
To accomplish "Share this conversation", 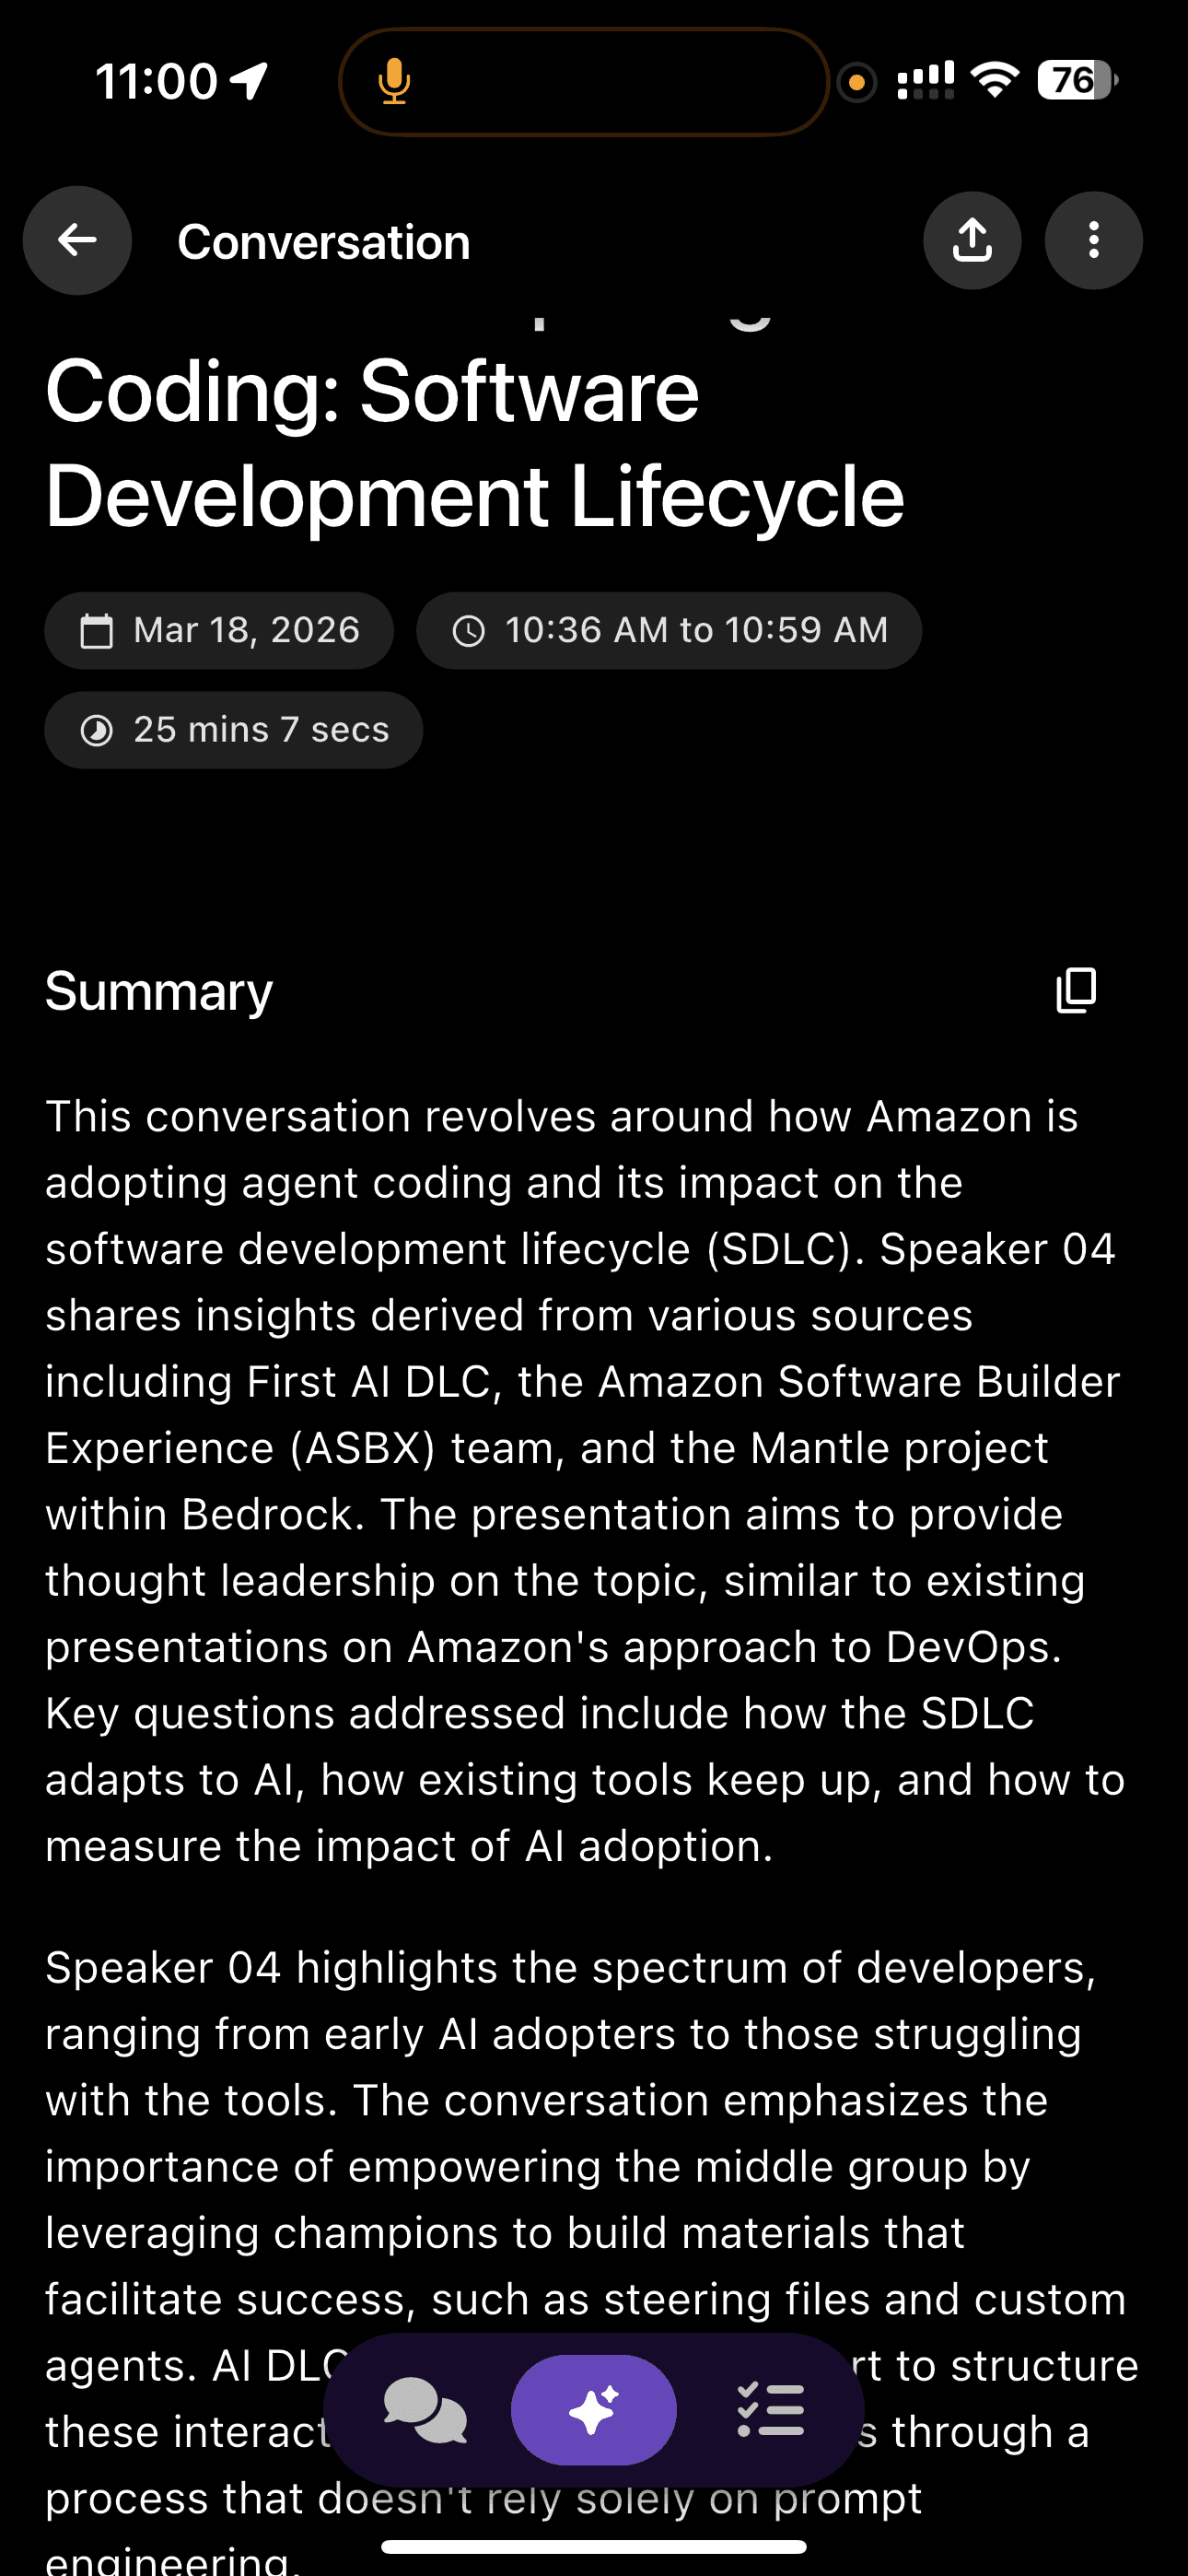I will coord(971,240).
